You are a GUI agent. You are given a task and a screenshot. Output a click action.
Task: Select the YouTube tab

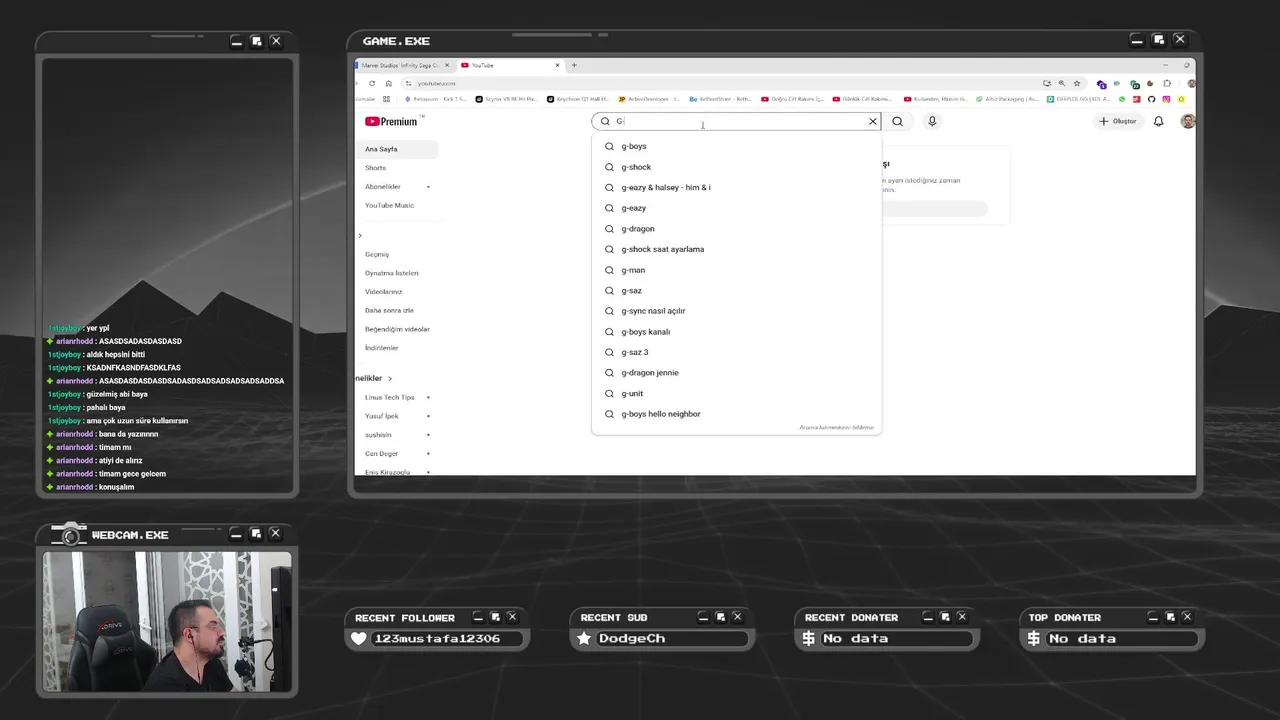[x=510, y=65]
